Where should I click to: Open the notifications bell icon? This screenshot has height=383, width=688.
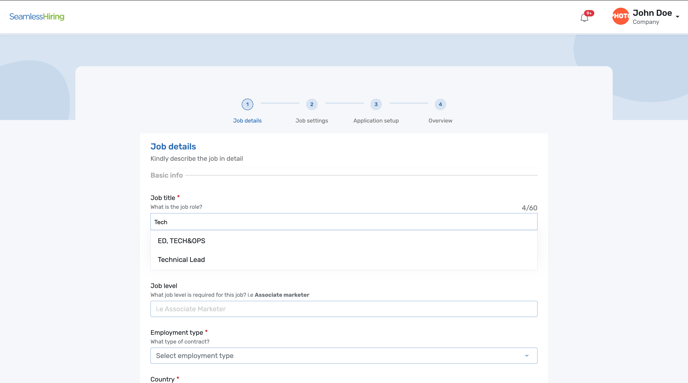(584, 18)
